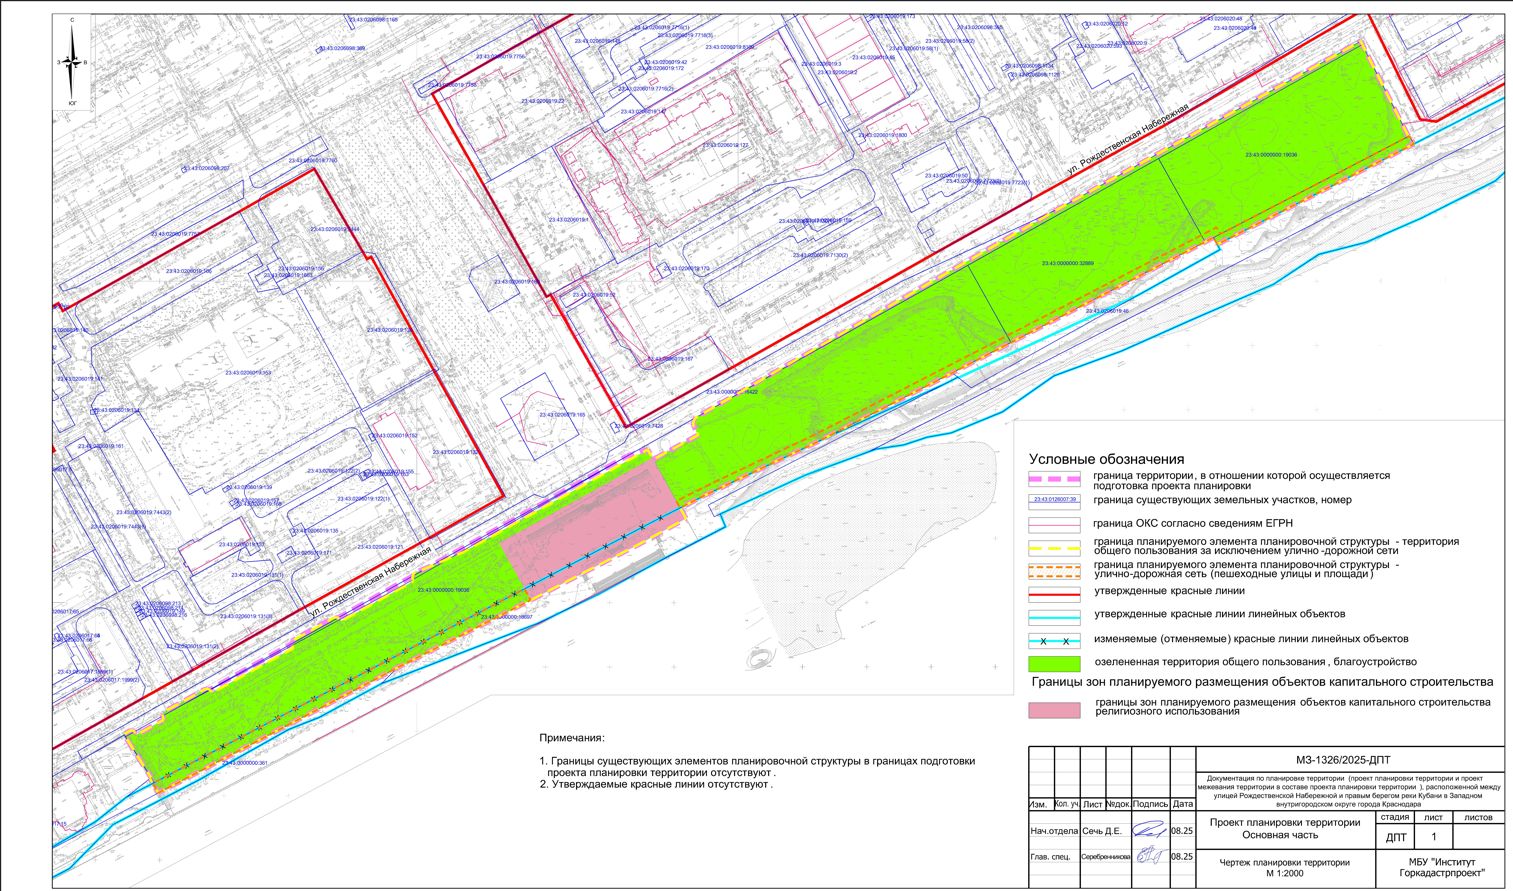This screenshot has height=891, width=1513.
Task: Click the thin pink ОКС boundary legend symbol
Action: [1054, 524]
